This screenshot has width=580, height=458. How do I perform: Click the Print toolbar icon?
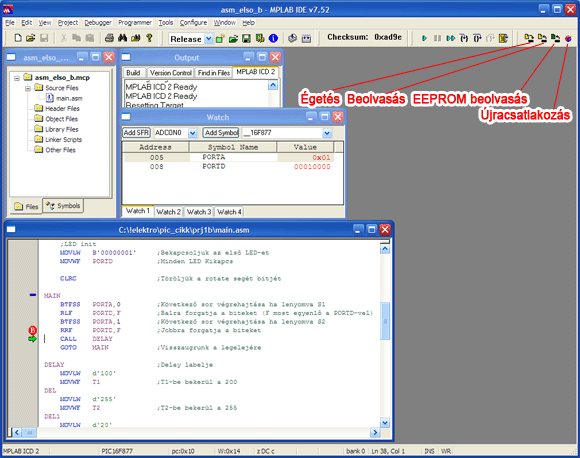(109, 38)
